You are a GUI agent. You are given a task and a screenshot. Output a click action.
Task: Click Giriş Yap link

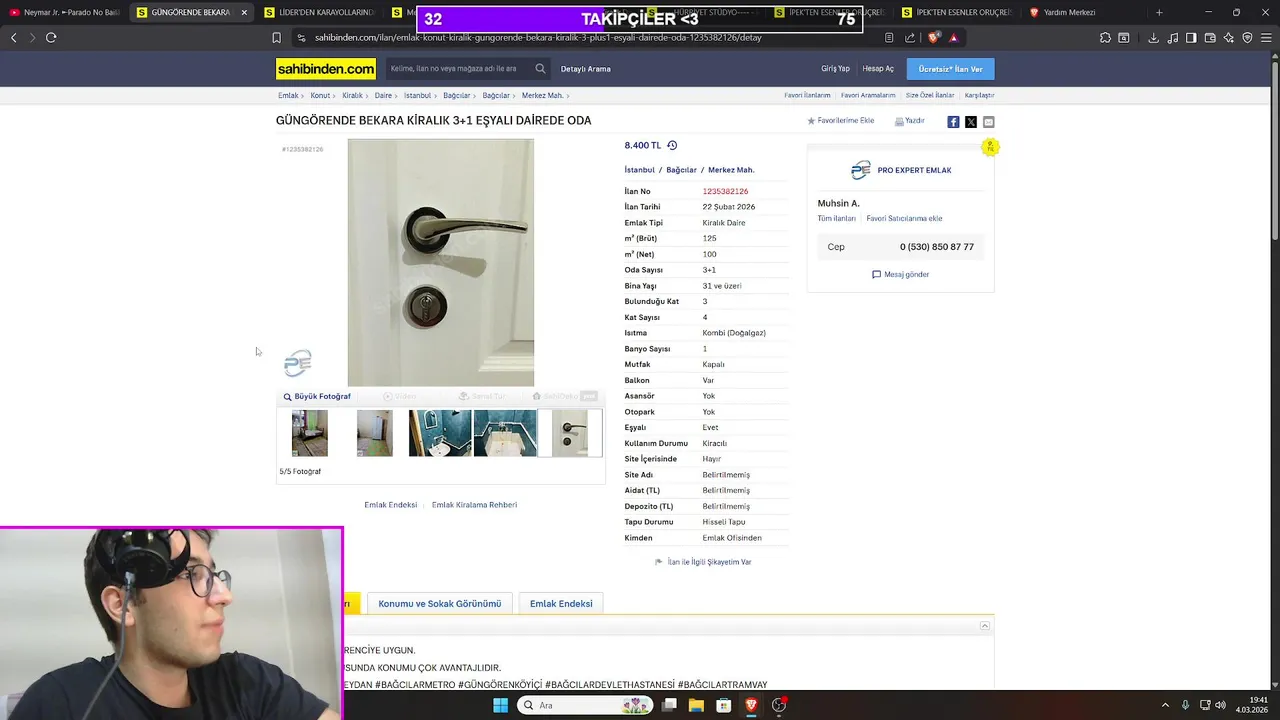click(835, 69)
